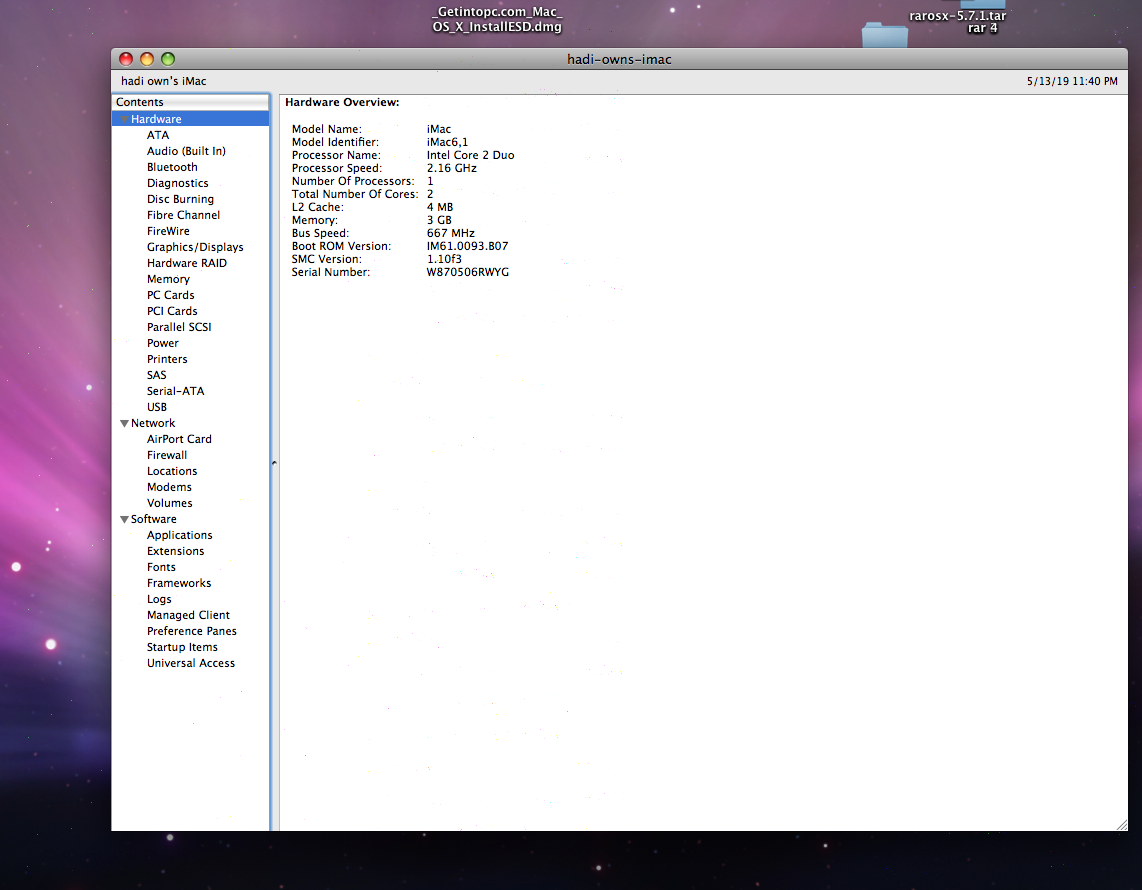Select the _Getintopc.com_Mac_OS_X_InstallESD.dmg desktop file
Screen dimensions: 1142x890
pos(497,20)
